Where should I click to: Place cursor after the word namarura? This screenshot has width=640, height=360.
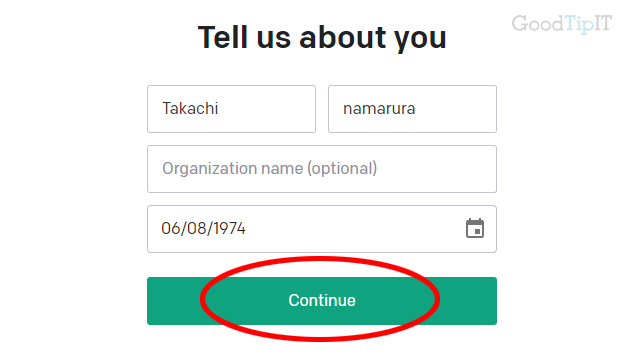tap(417, 109)
